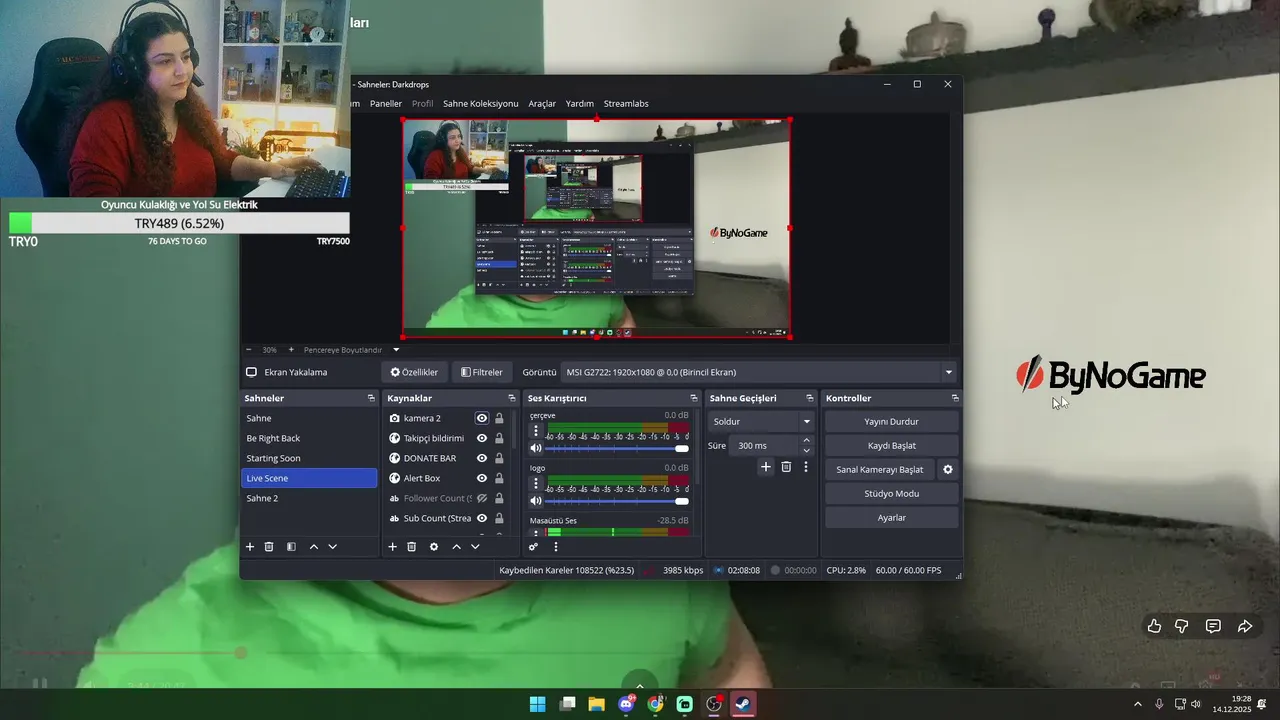The image size is (1280, 720).
Task: Open the Profil menu
Action: click(x=423, y=103)
